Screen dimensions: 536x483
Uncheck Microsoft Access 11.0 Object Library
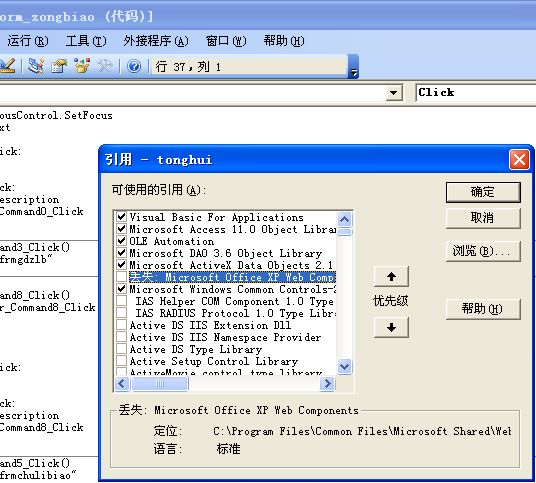point(121,229)
